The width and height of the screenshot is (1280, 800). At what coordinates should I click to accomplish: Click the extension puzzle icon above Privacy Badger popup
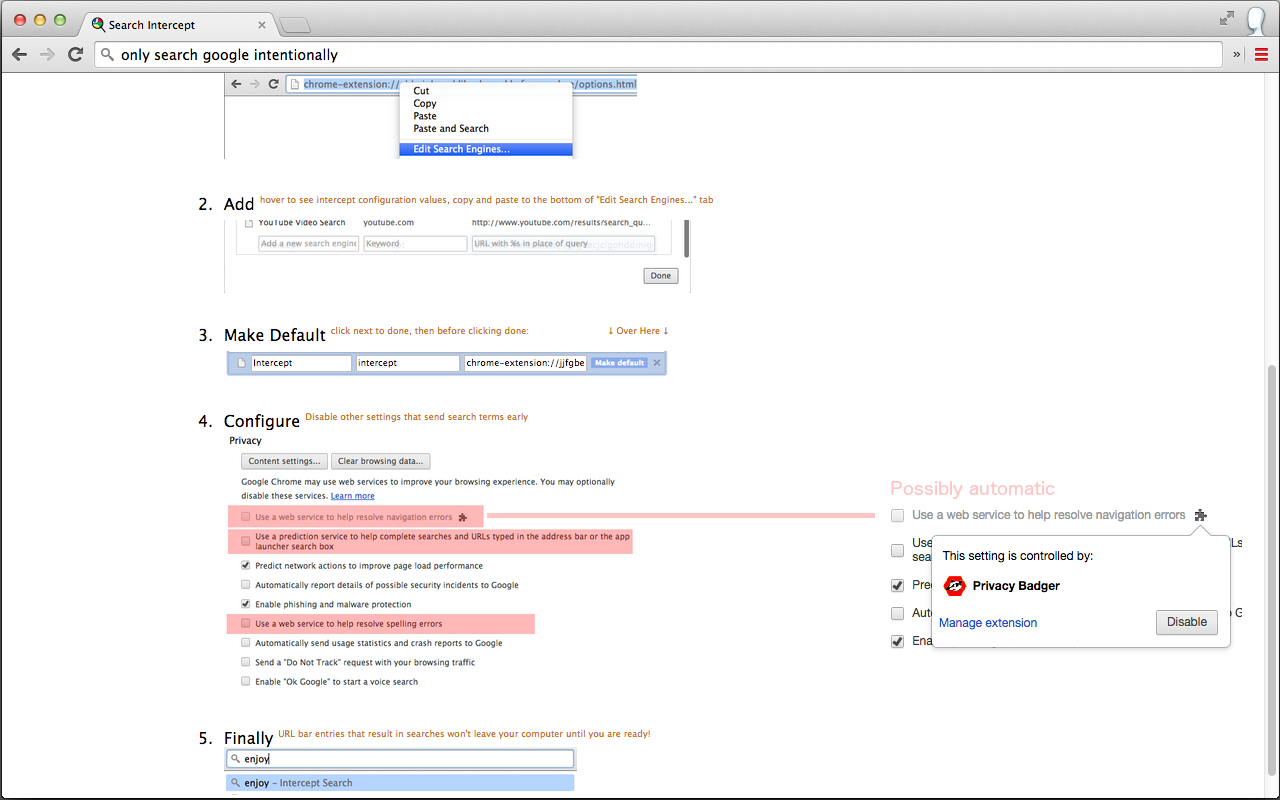[x=1200, y=515]
